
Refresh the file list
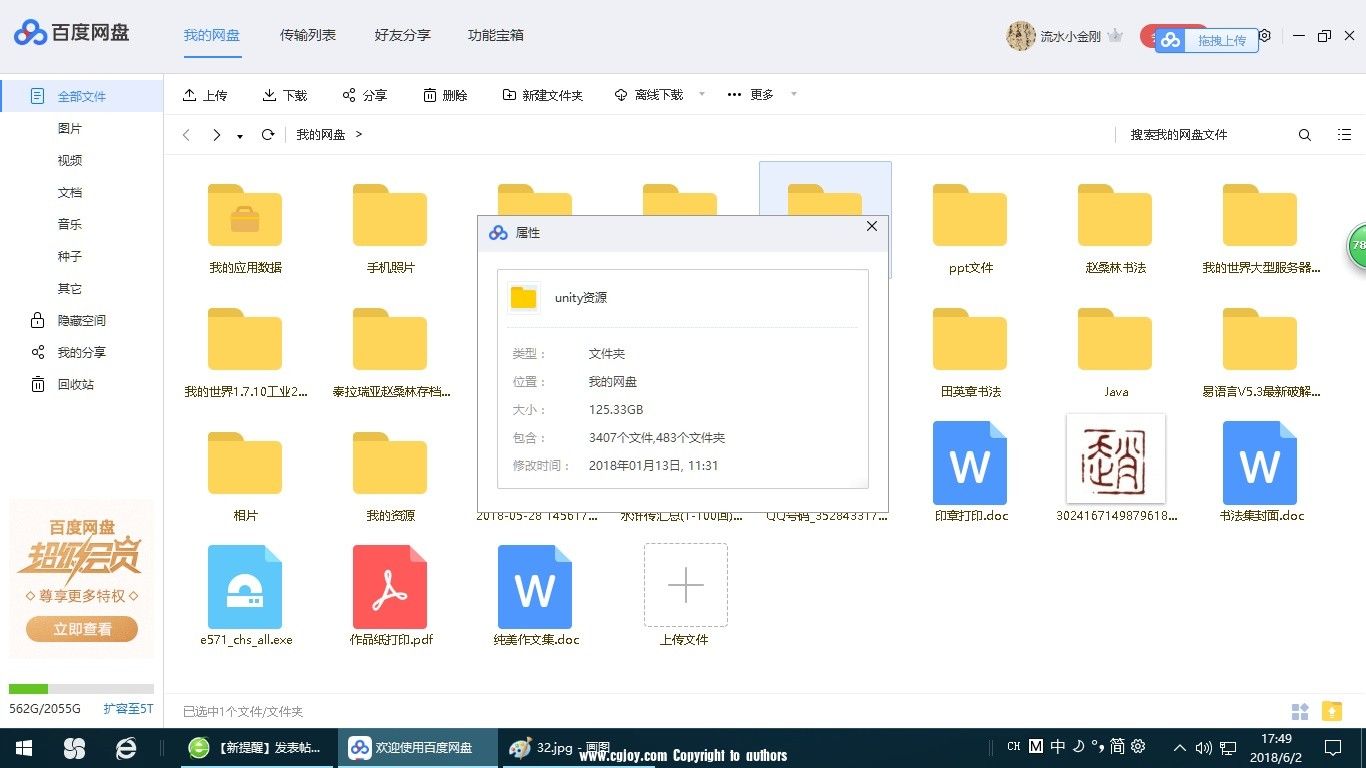[x=268, y=135]
